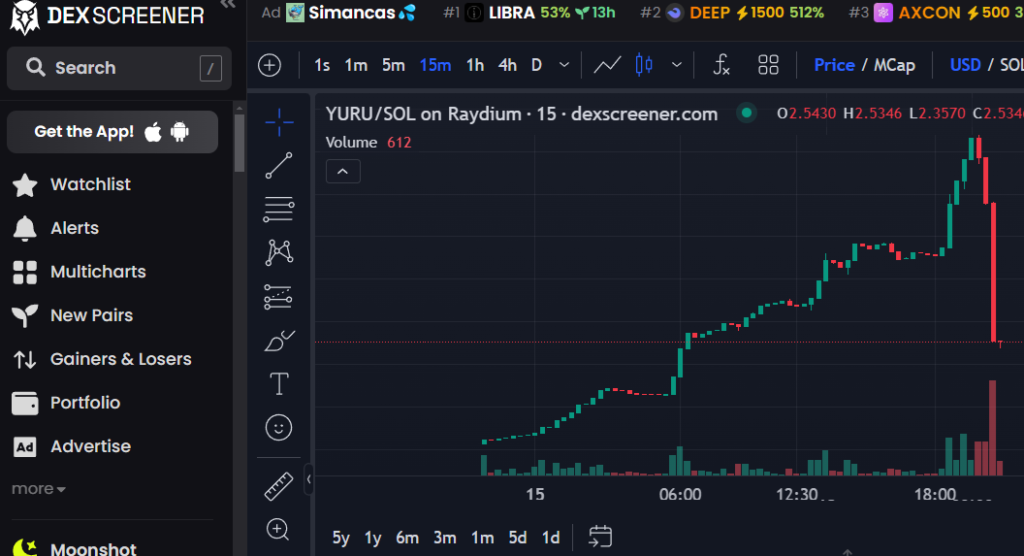Image resolution: width=1024 pixels, height=556 pixels.
Task: Select the 5m timeframe
Action: click(x=393, y=65)
